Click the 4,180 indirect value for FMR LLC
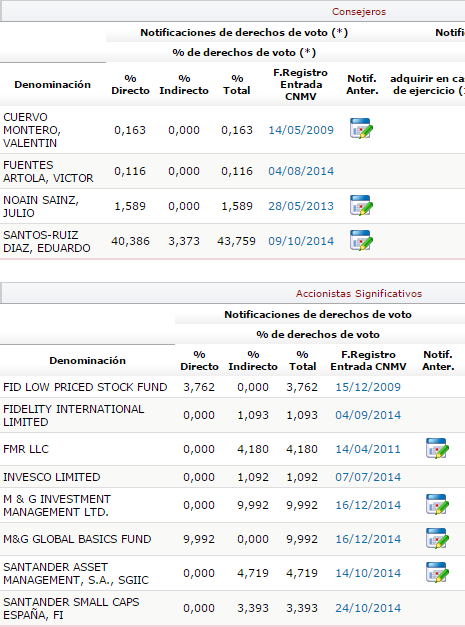Viewport: 465px width, 627px height. [x=253, y=449]
